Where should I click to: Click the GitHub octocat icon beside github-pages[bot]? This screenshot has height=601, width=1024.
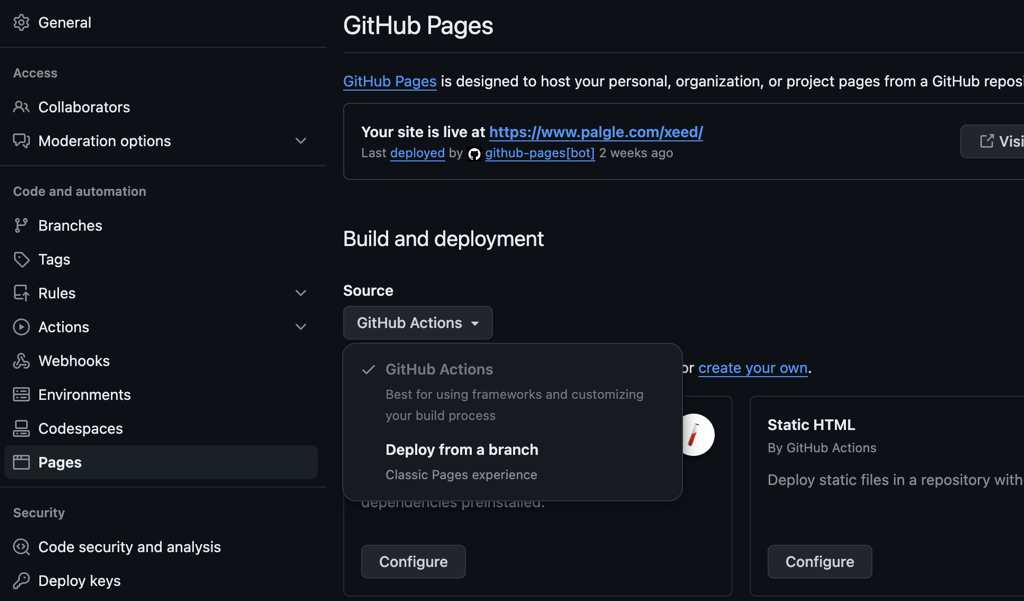[x=474, y=154]
